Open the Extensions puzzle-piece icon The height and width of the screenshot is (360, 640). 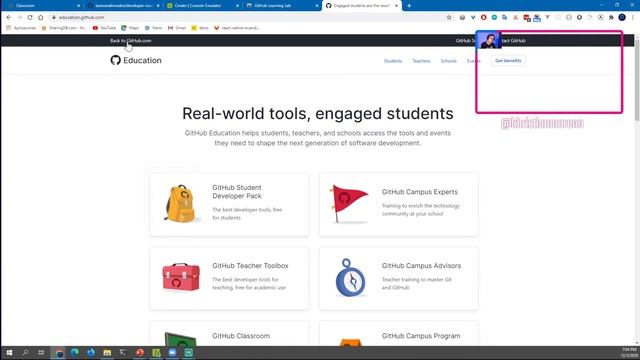tap(611, 18)
